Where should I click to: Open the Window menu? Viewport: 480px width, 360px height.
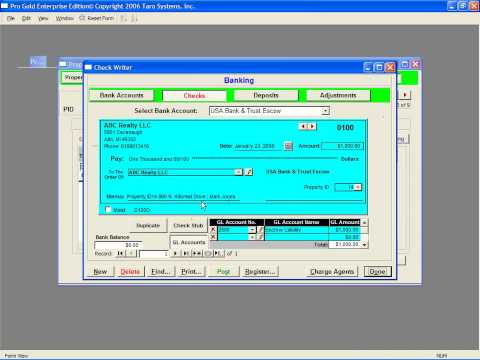[x=64, y=18]
